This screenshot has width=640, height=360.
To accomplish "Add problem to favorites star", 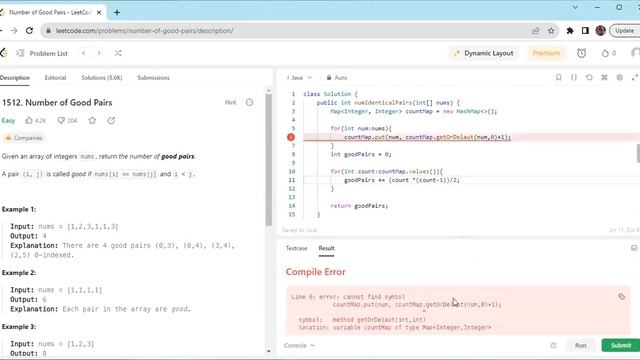I will 92,120.
